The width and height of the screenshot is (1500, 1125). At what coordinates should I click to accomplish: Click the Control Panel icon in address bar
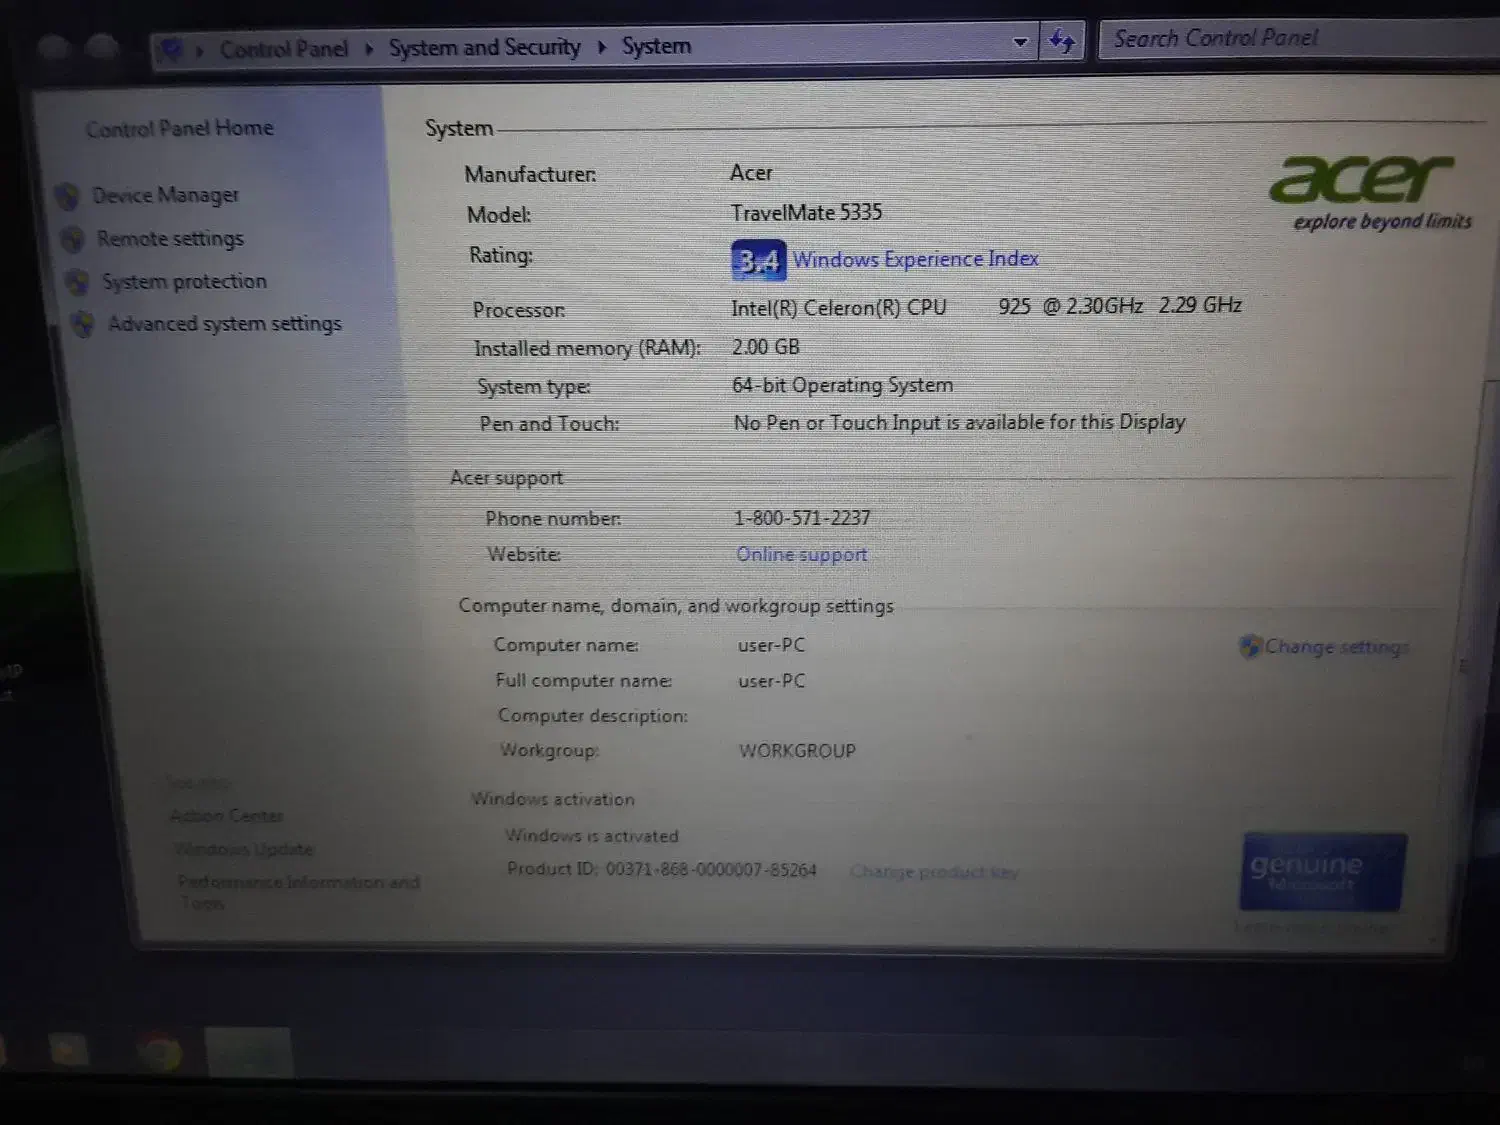(171, 49)
